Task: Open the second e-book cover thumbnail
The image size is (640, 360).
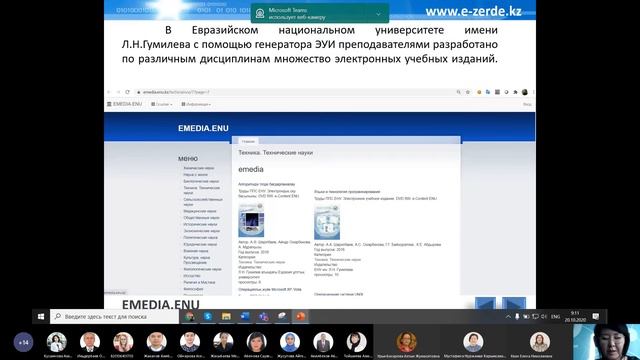Action: 327,222
